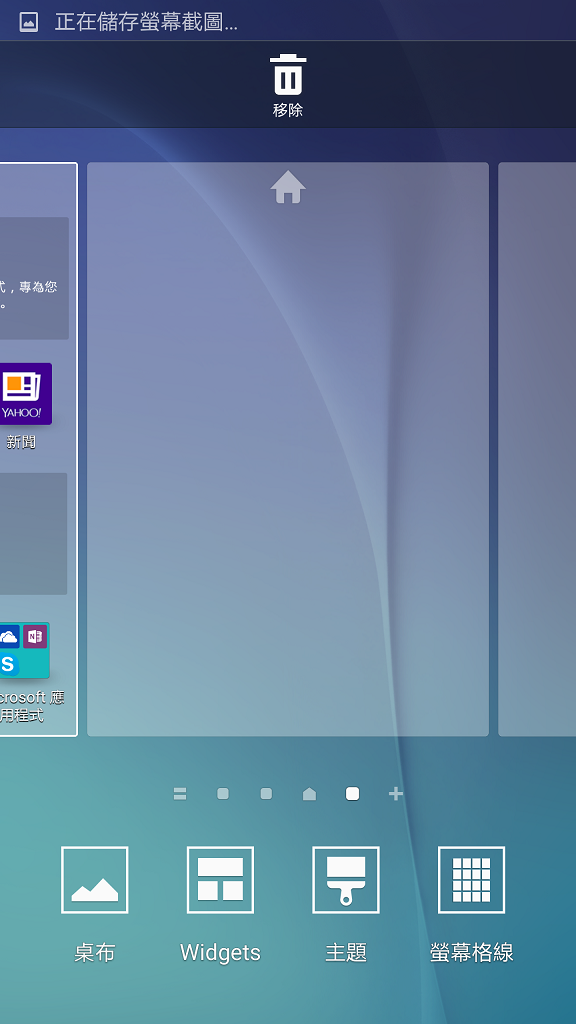This screenshot has height=1024, width=576.
Task: Go to the second square page indicator
Action: [266, 793]
